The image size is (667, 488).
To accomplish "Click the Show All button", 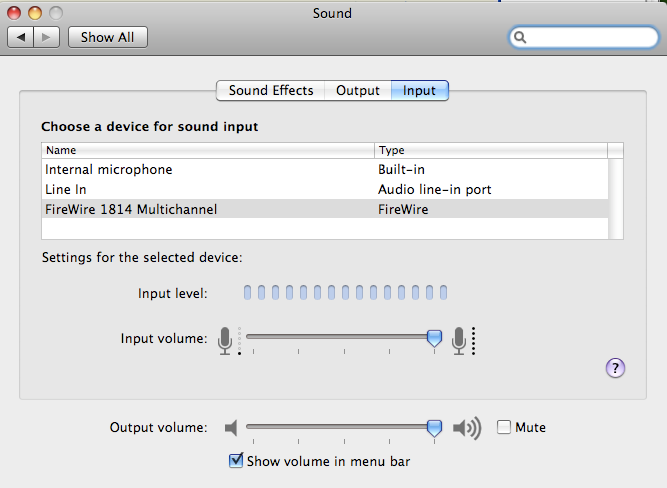I will coord(108,37).
